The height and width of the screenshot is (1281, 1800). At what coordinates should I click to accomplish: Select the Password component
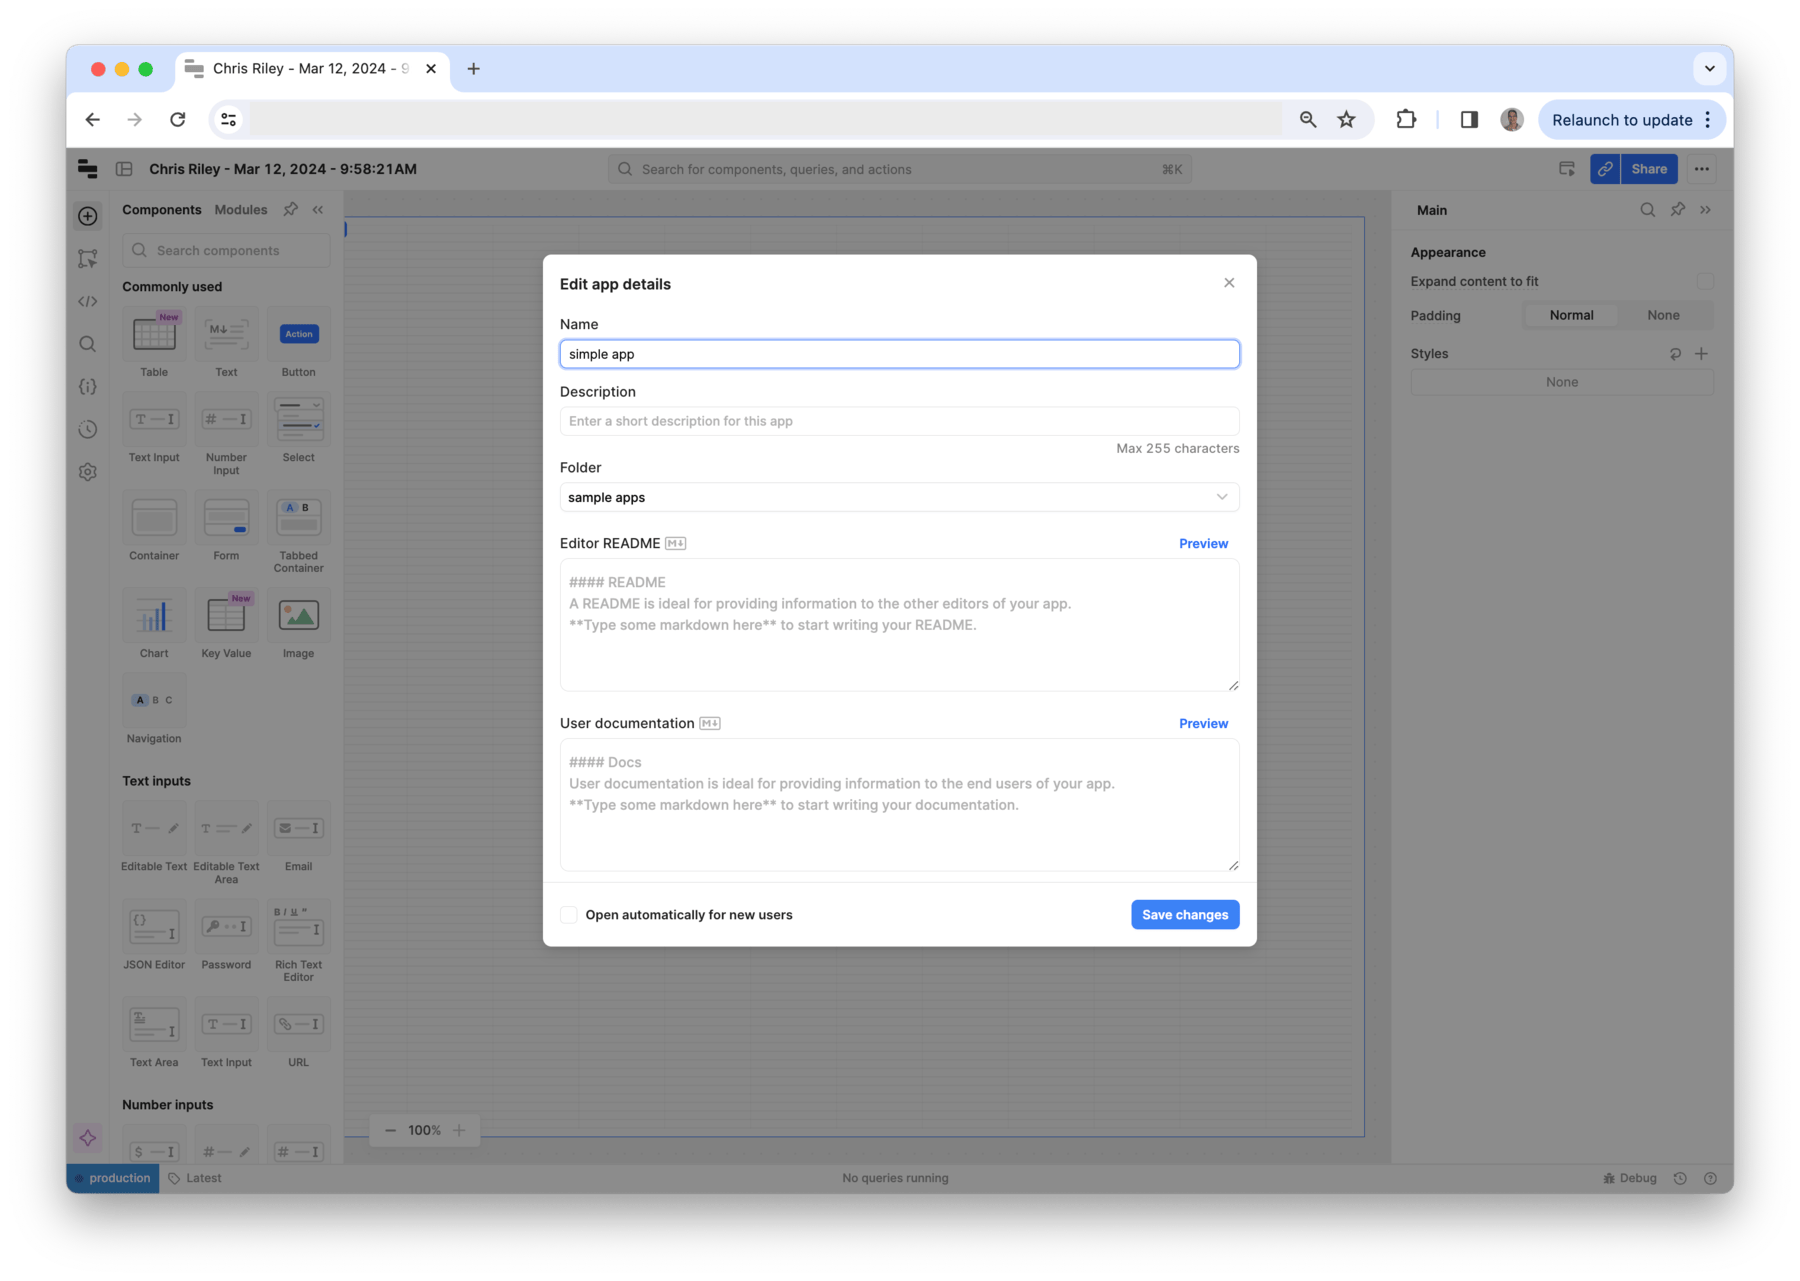(226, 936)
